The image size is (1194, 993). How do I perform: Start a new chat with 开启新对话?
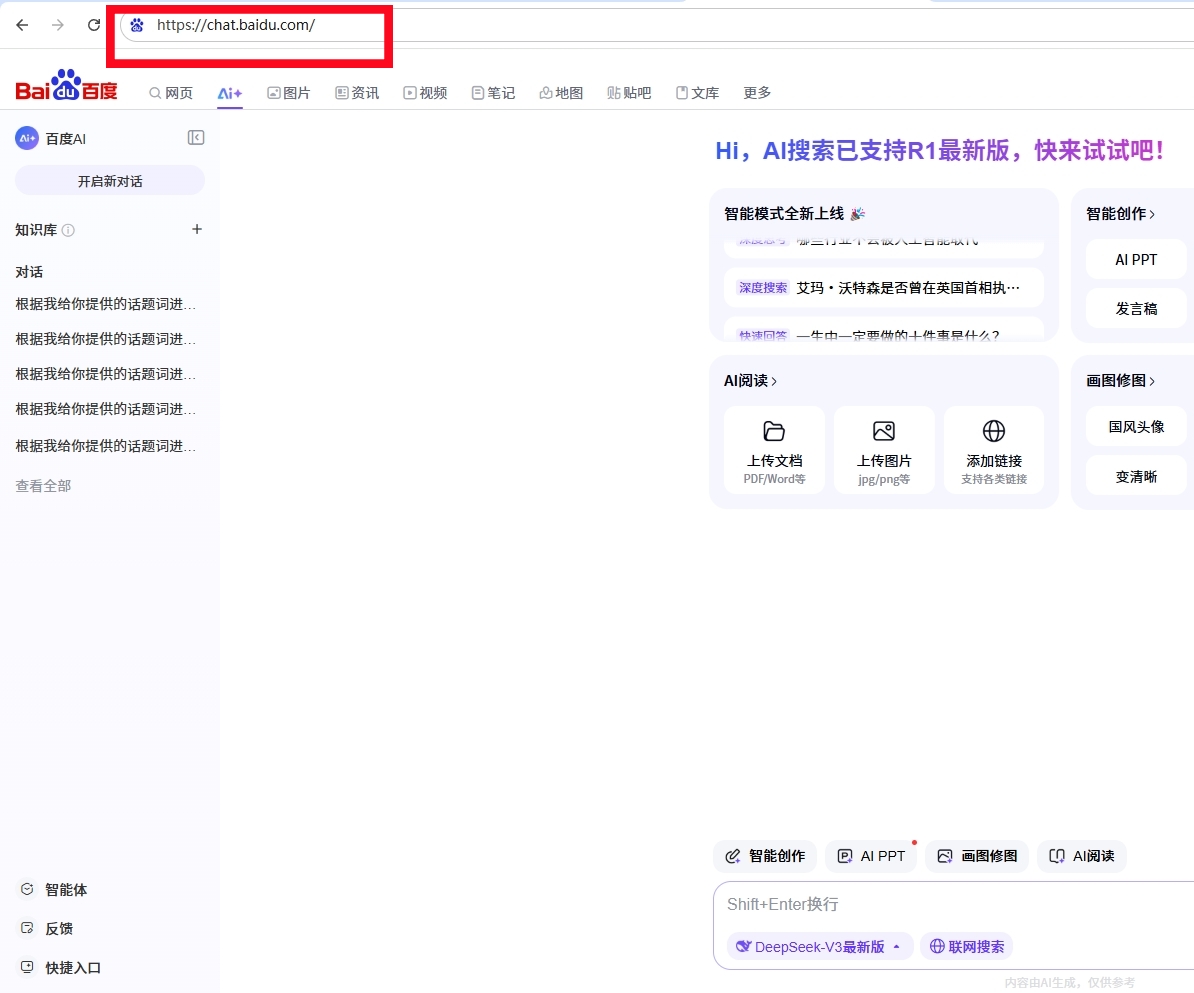(x=110, y=181)
